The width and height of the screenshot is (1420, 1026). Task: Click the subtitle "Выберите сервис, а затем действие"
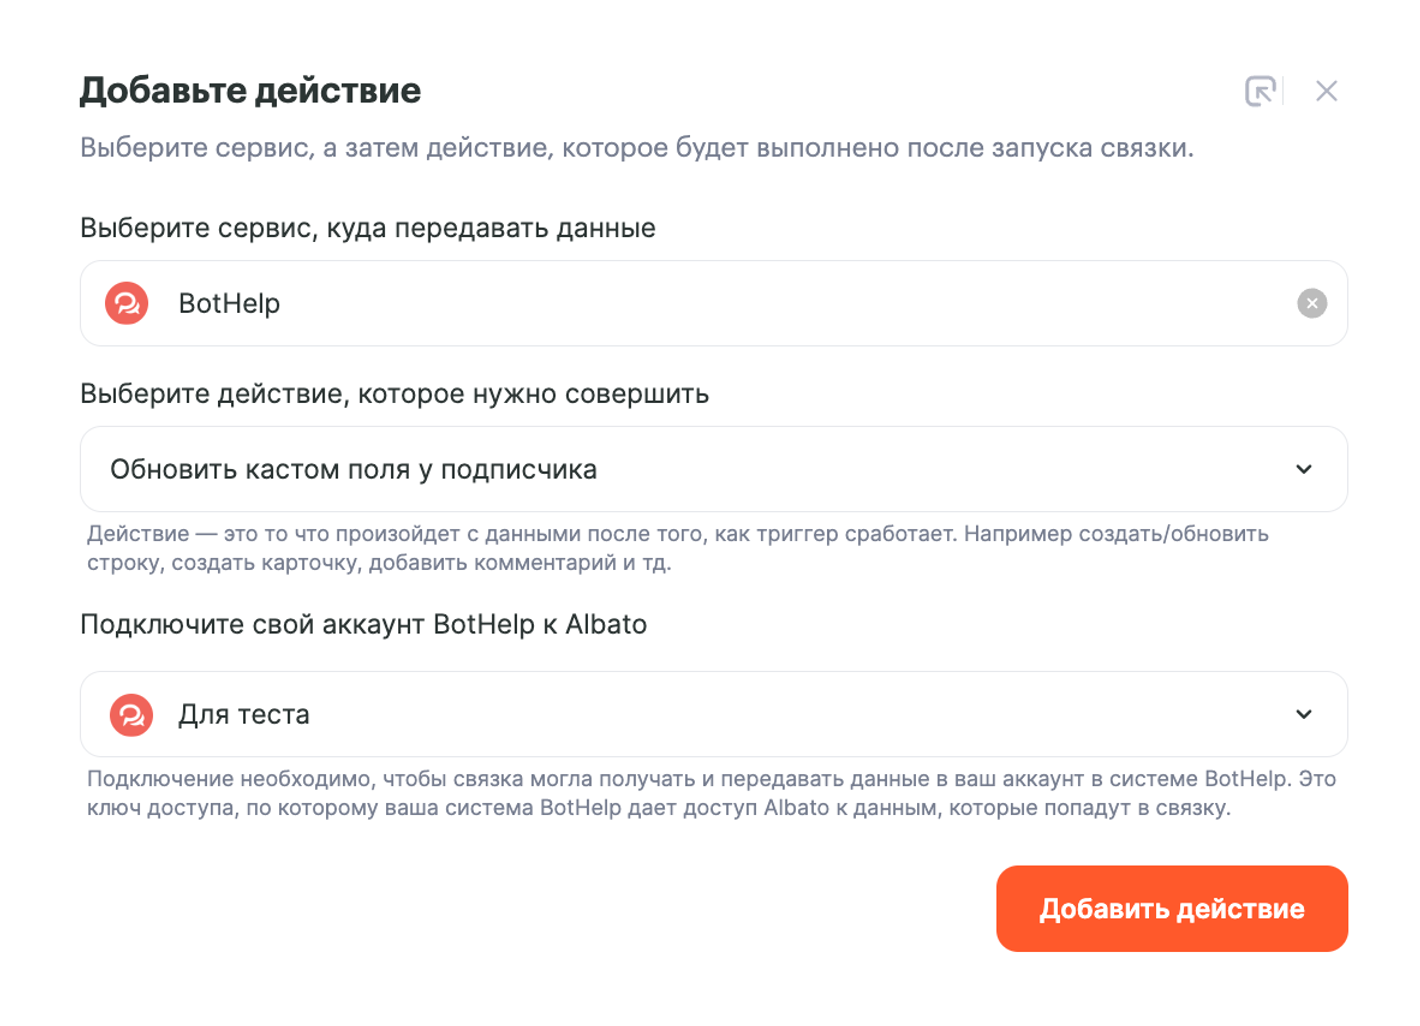636,148
